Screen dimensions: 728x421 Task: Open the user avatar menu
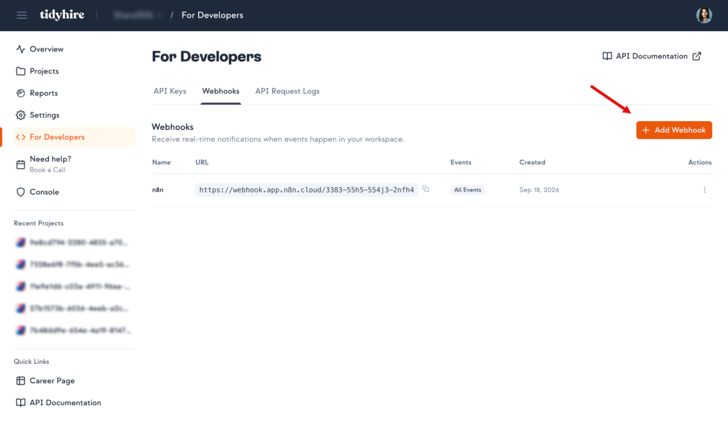(704, 15)
